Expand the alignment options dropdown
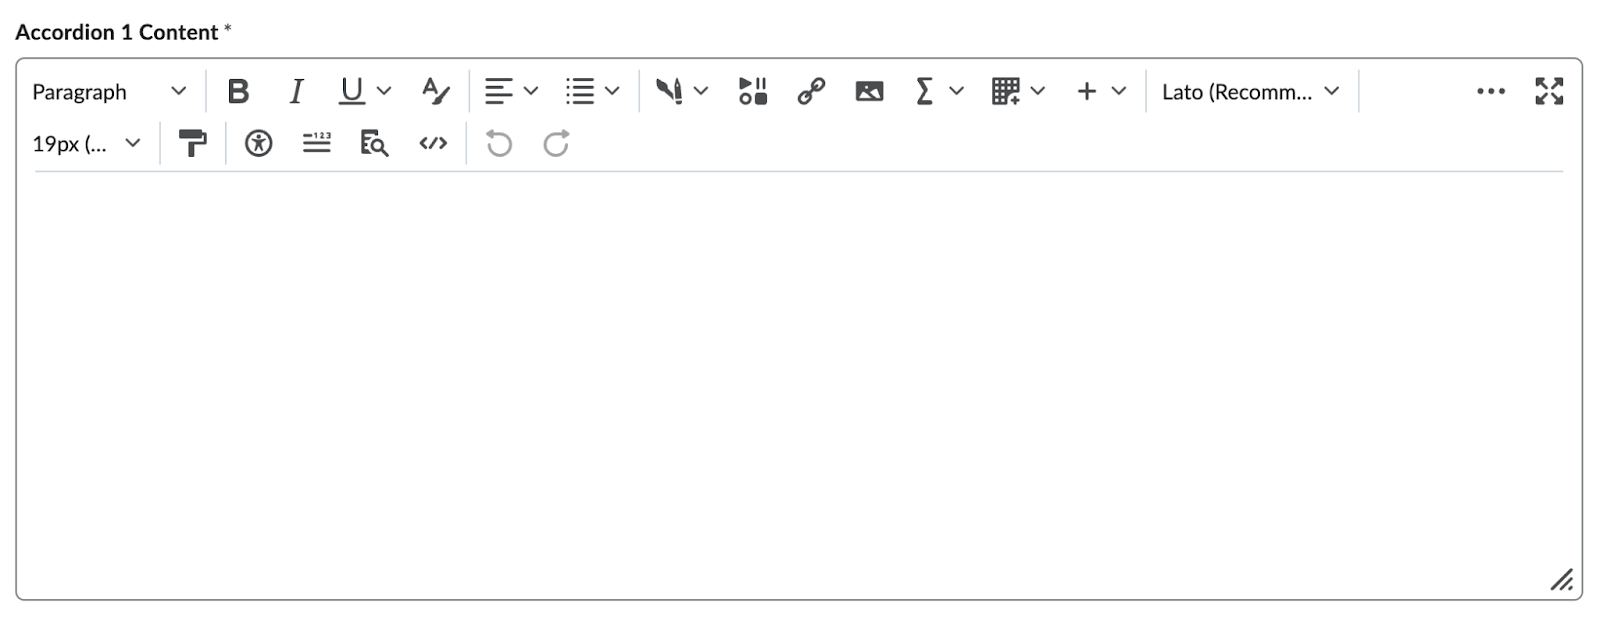 click(x=531, y=91)
